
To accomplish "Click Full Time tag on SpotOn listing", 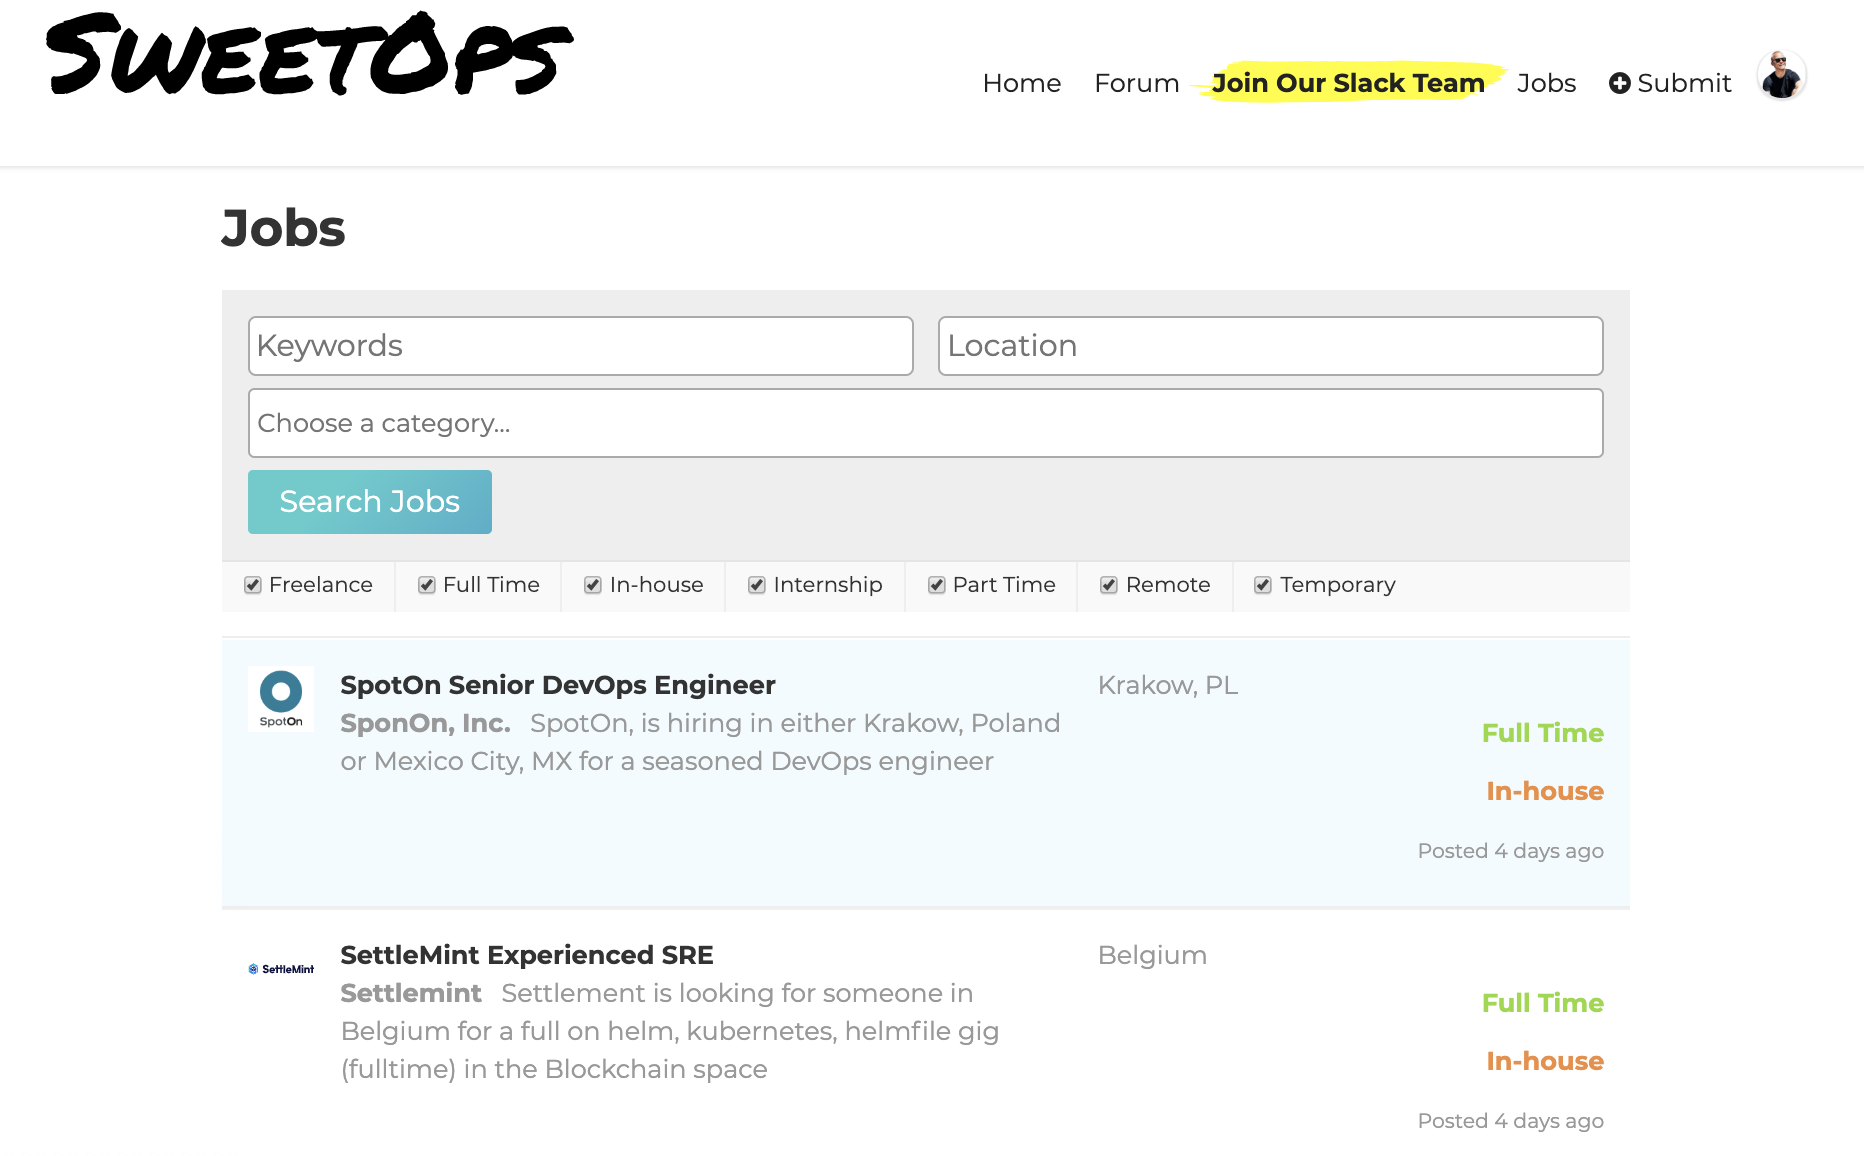I will click(1542, 733).
